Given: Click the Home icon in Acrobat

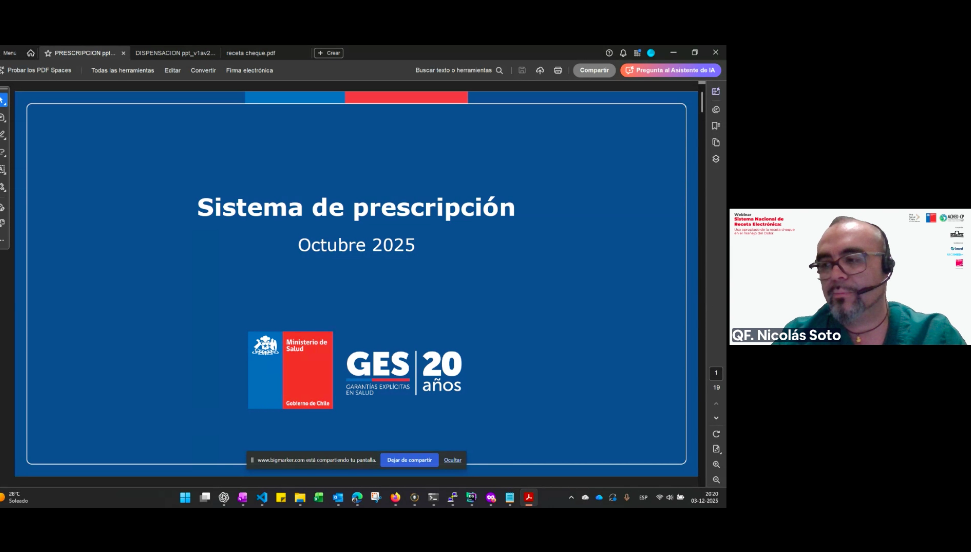Looking at the screenshot, I should point(31,53).
